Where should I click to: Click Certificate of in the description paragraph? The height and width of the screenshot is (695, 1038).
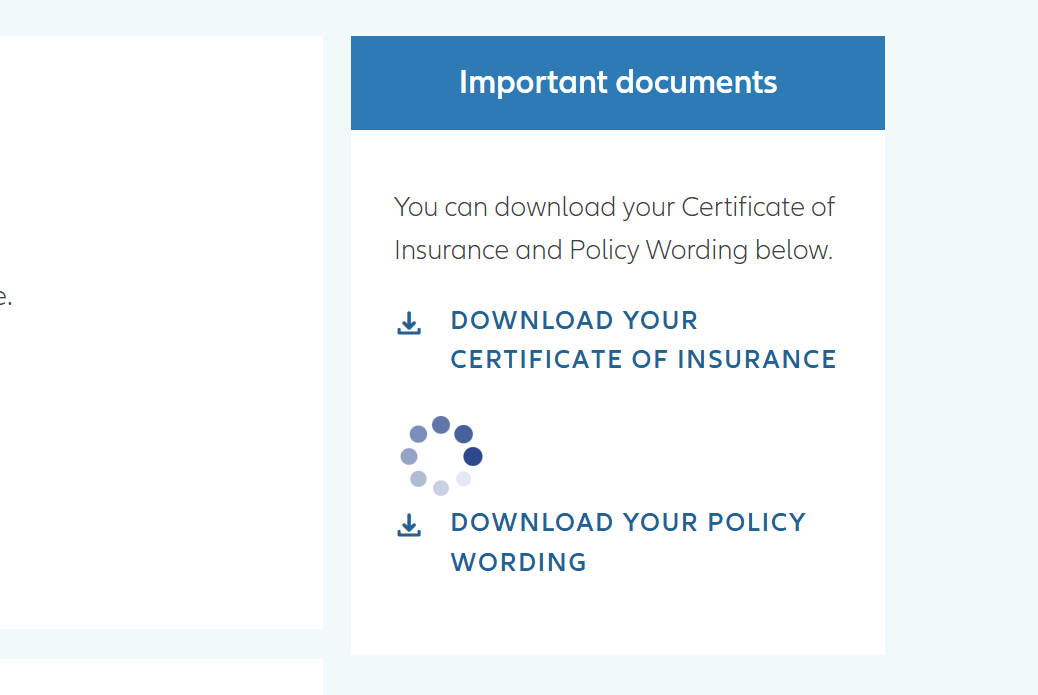[758, 207]
